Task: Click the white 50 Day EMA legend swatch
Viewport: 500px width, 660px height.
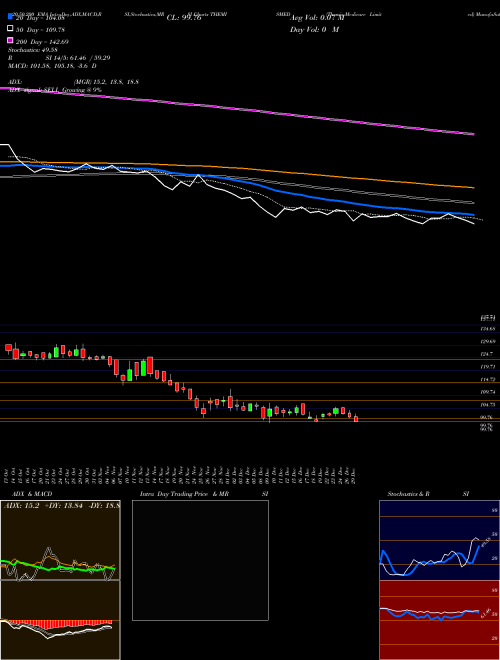Action: (10, 29)
